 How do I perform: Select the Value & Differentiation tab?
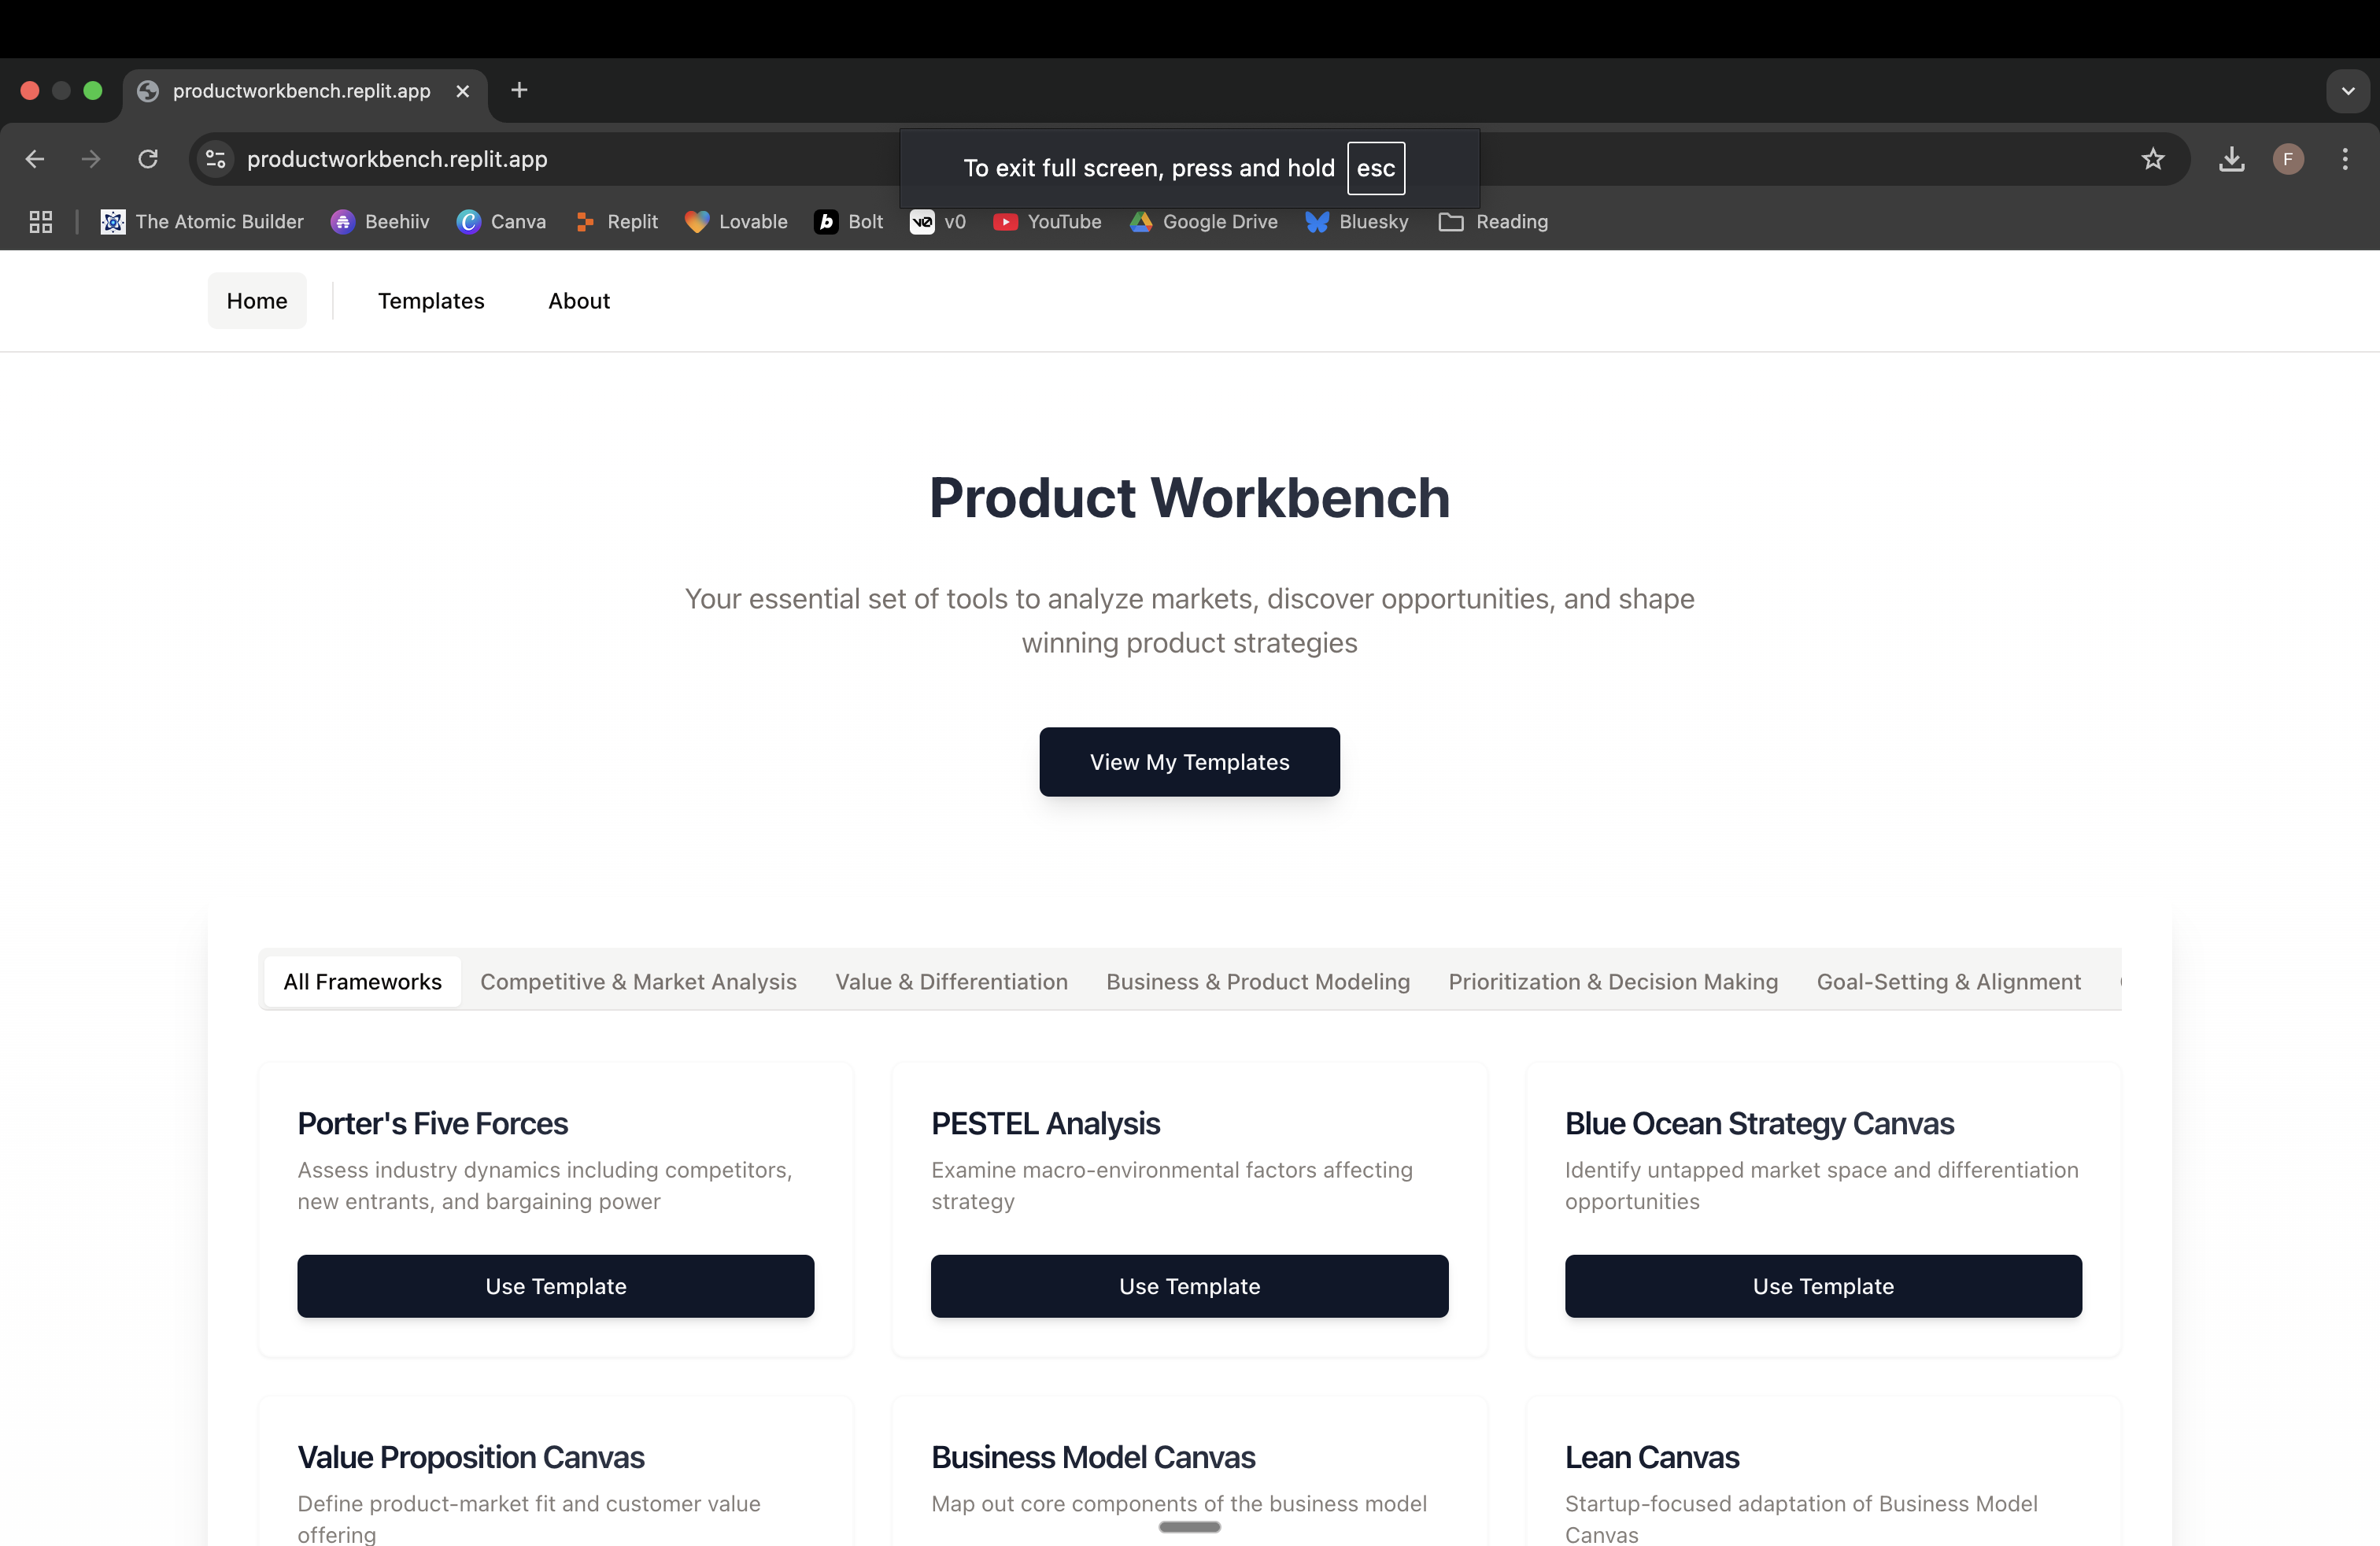pyautogui.click(x=951, y=982)
